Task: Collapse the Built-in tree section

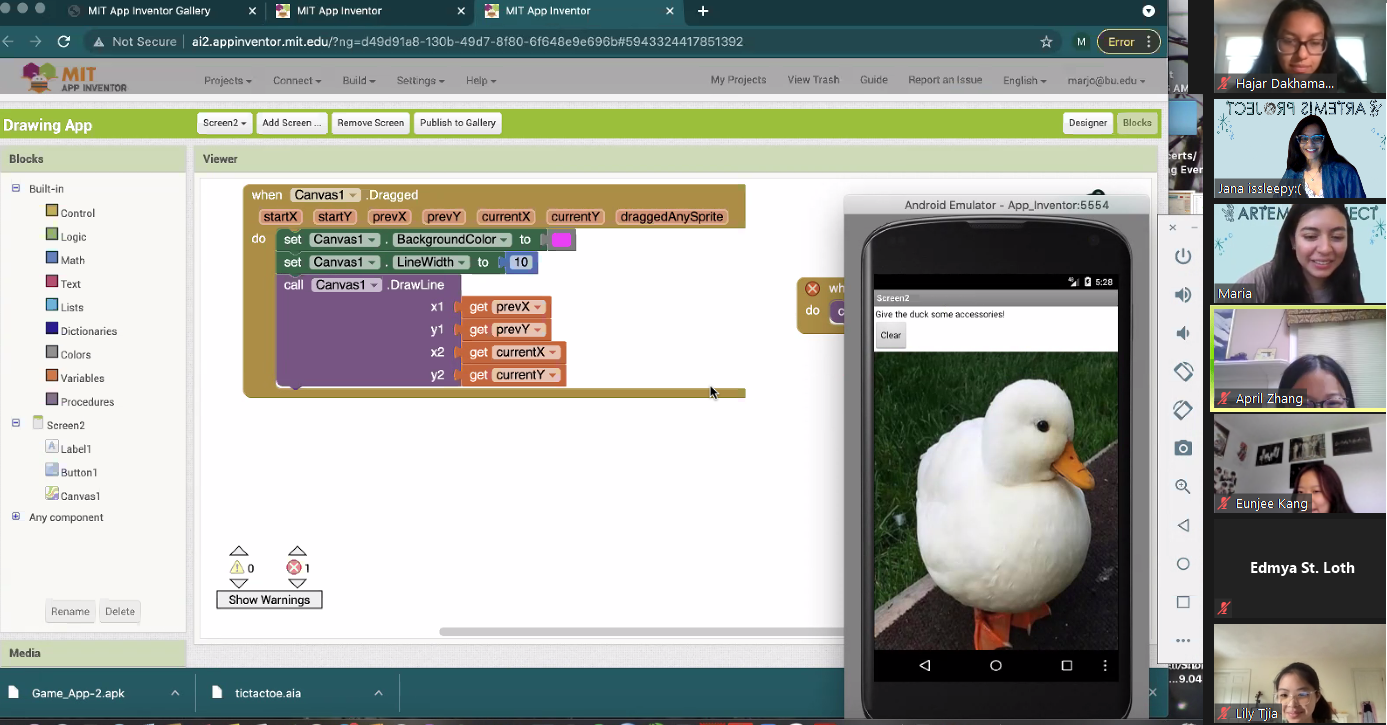Action: [x=16, y=188]
